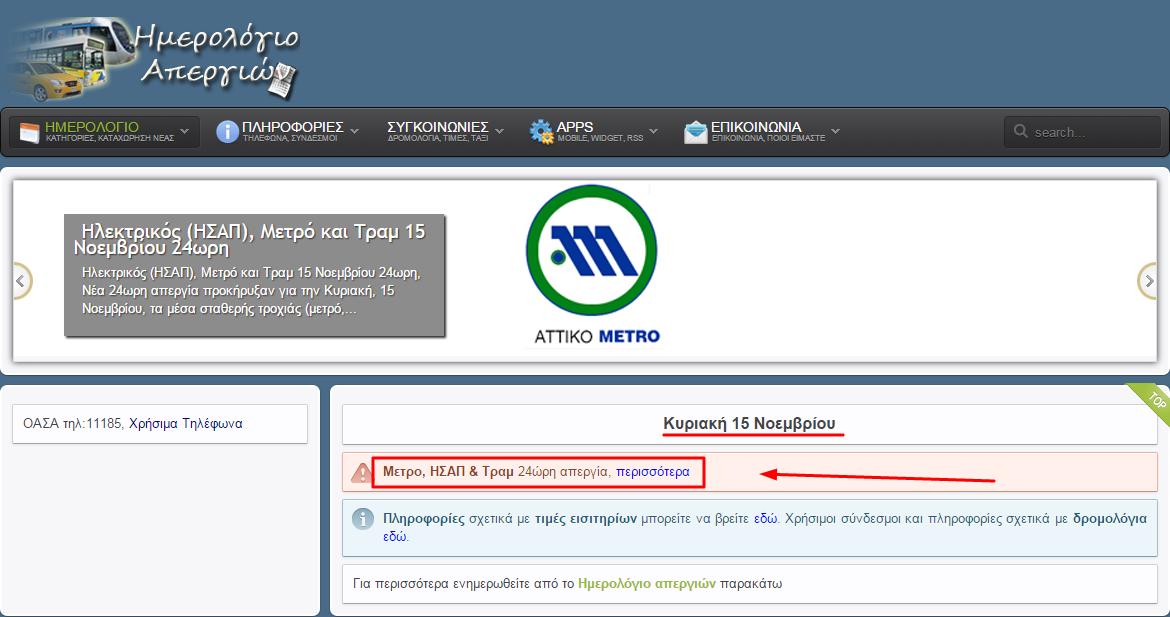Open the Ημερολόγιο απεργιών green link
The height and width of the screenshot is (617, 1170).
(x=647, y=583)
